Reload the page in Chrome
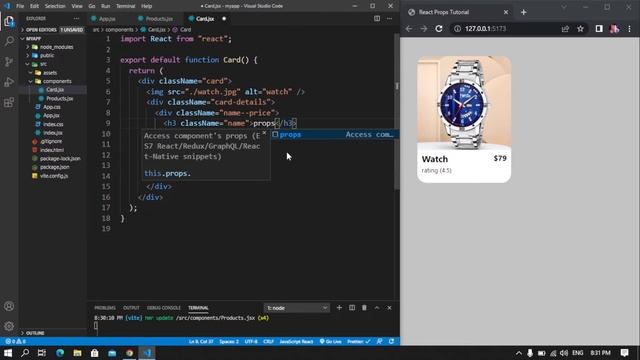Screen dimensions: 640x360 [x=439, y=29]
